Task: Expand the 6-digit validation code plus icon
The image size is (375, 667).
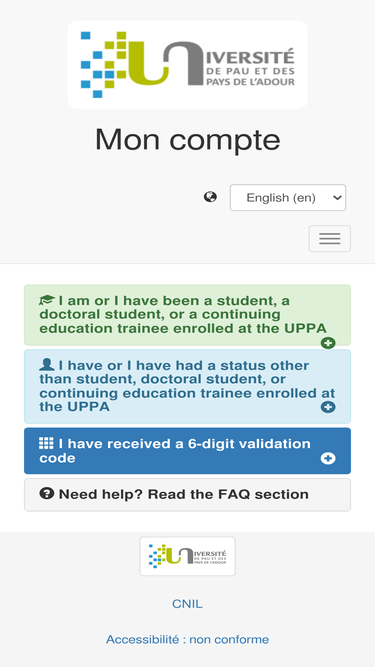Action: click(x=328, y=458)
